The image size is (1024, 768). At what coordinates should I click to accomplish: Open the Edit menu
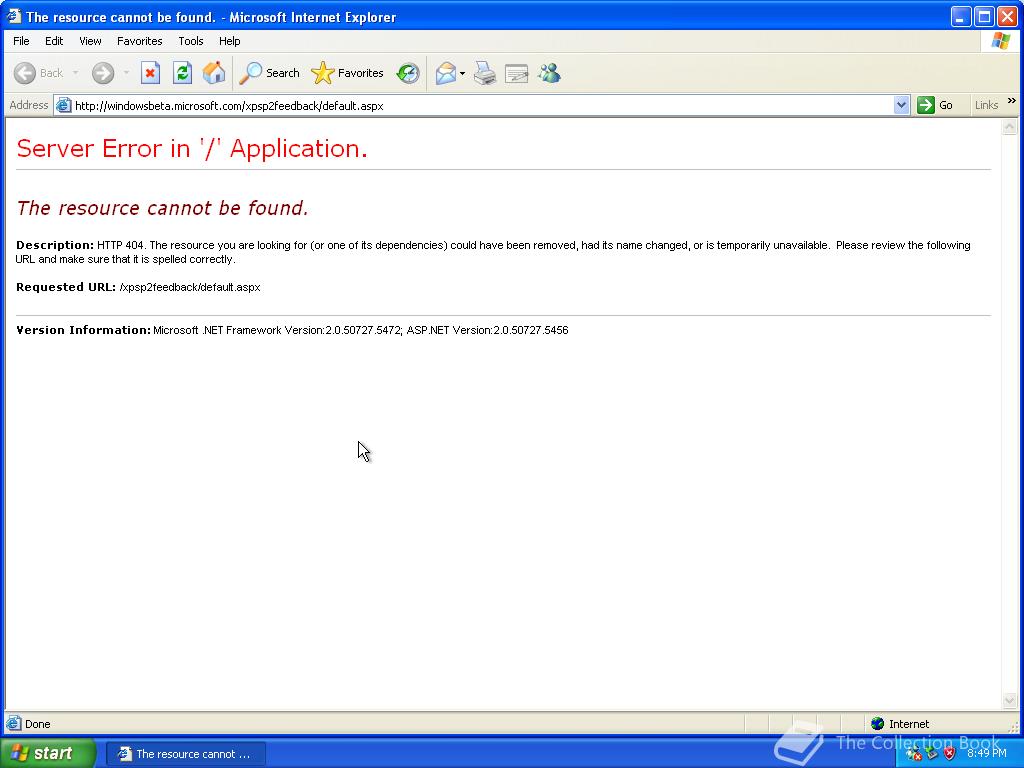tap(54, 41)
